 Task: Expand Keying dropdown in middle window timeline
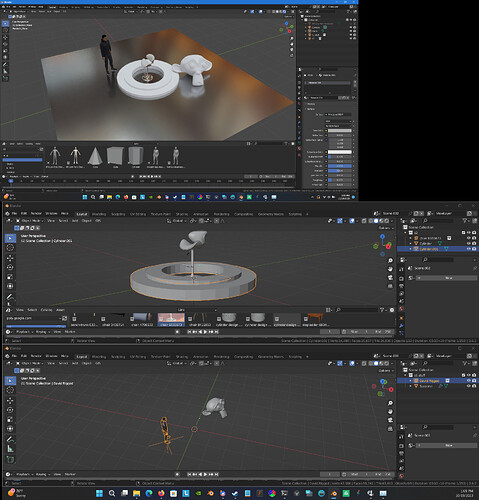42,332
